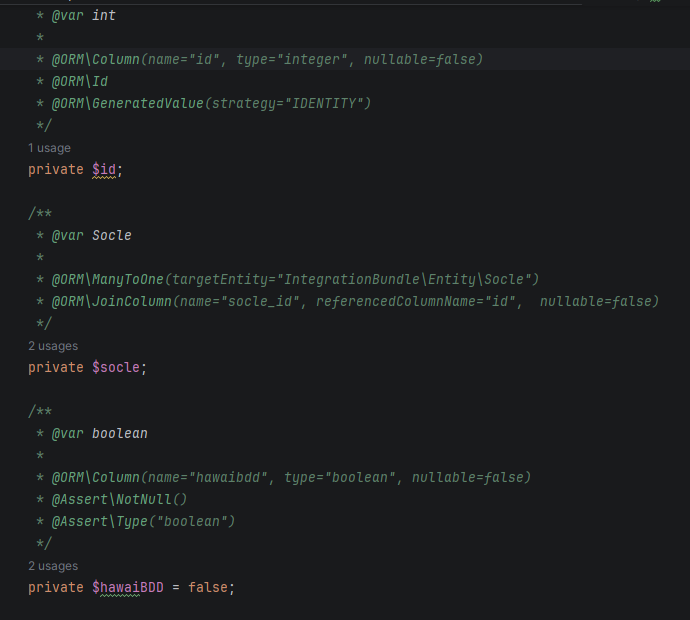This screenshot has height=620, width=690.
Task: Click the int type in the @var tag
Action: pos(104,16)
